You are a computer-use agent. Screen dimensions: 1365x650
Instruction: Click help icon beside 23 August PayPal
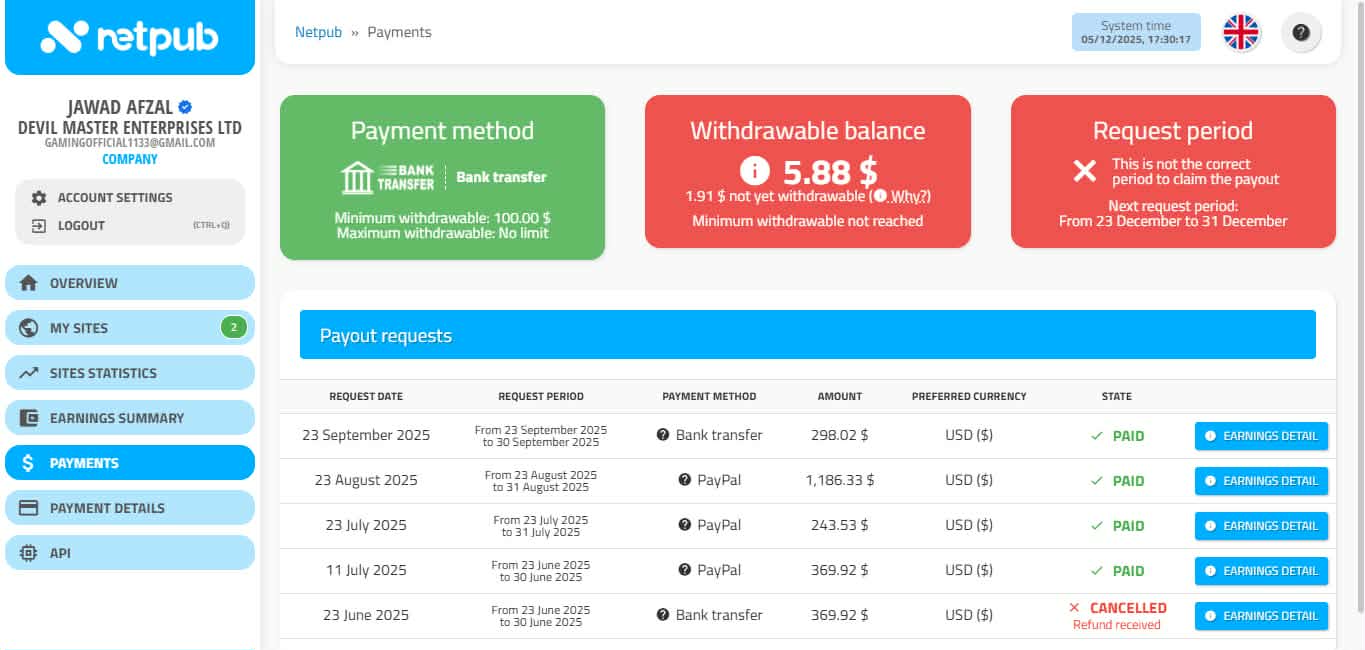[x=684, y=480]
